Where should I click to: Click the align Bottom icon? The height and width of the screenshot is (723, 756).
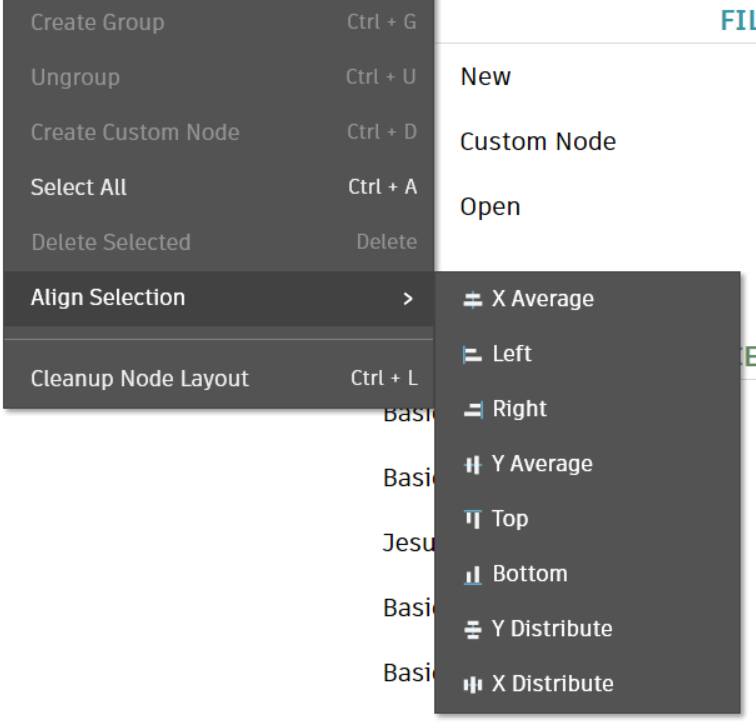(x=473, y=574)
